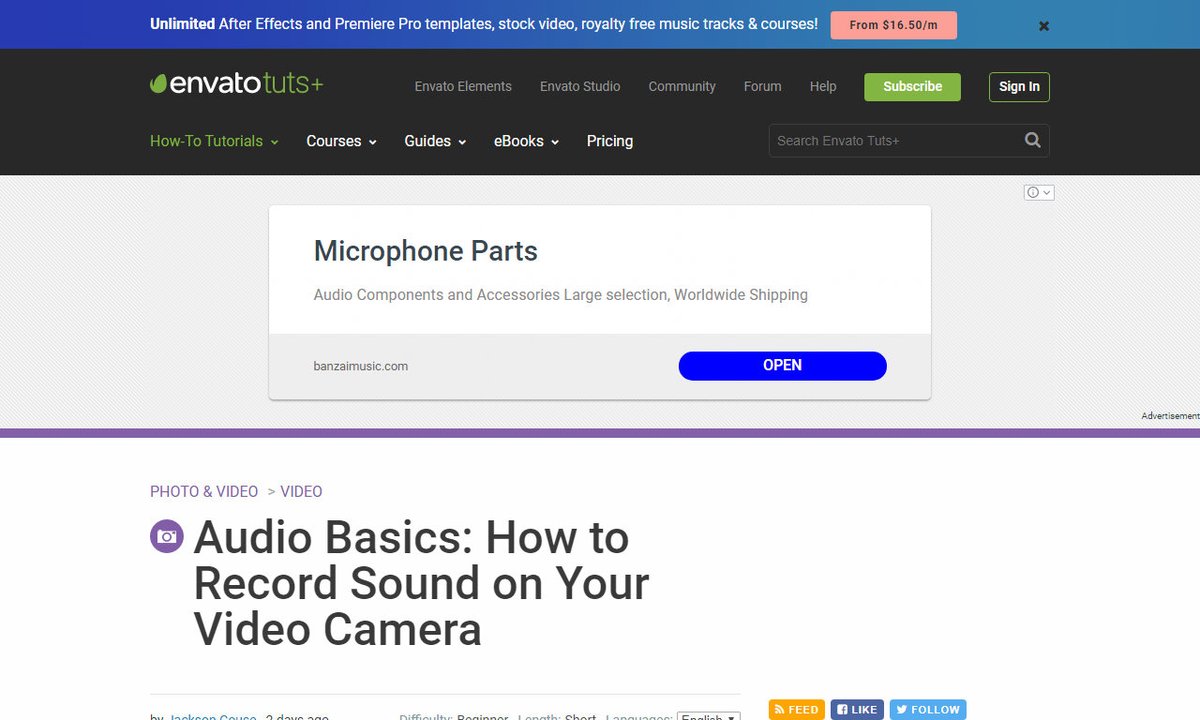Click the Jackson Couse author link
The image size is (1200, 720).
tap(212, 717)
